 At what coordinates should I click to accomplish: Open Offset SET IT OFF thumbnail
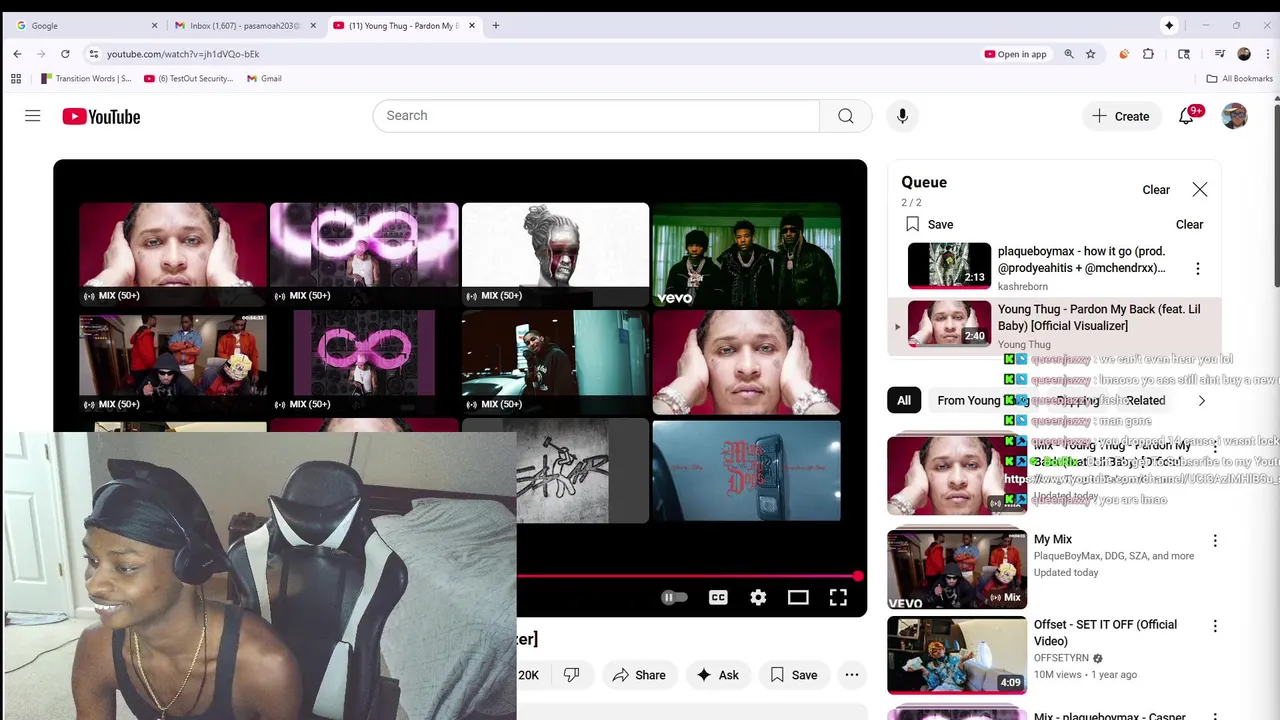(957, 655)
